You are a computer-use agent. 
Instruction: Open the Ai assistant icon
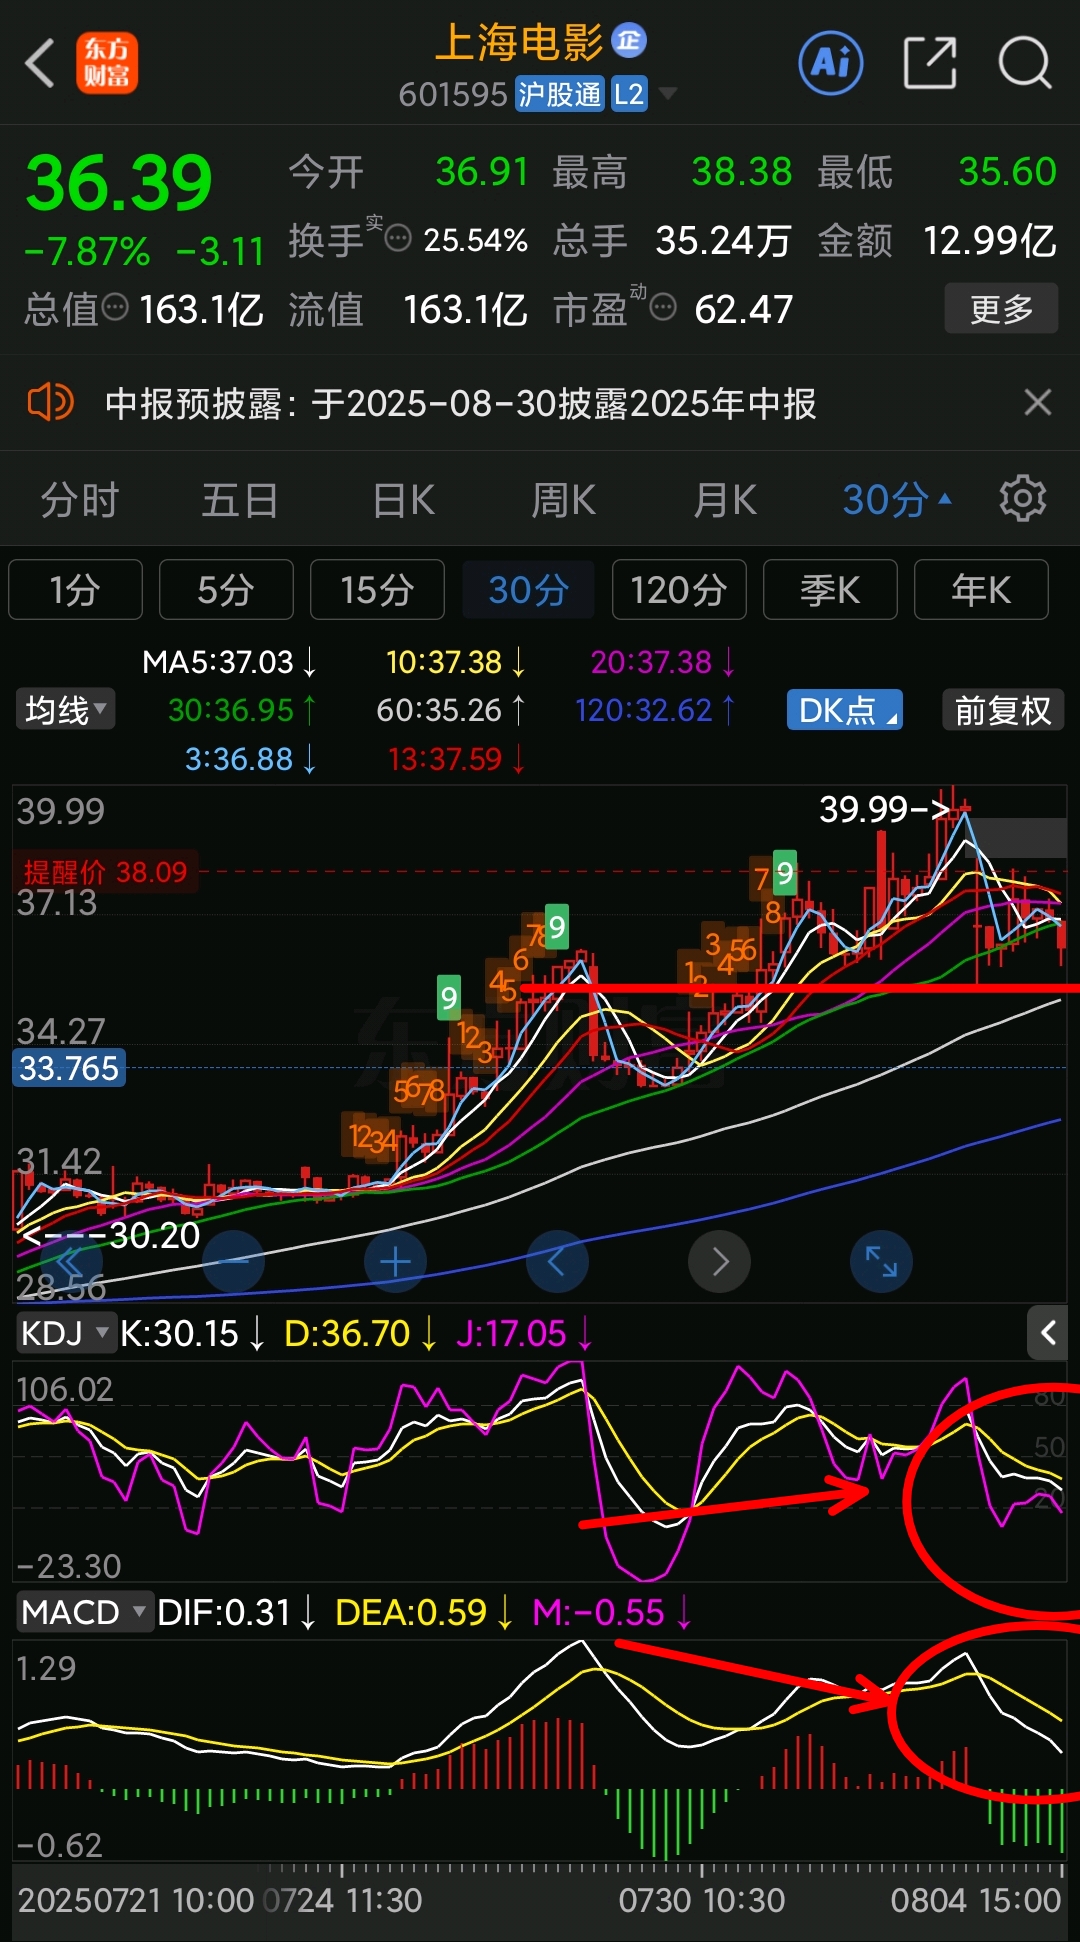830,63
